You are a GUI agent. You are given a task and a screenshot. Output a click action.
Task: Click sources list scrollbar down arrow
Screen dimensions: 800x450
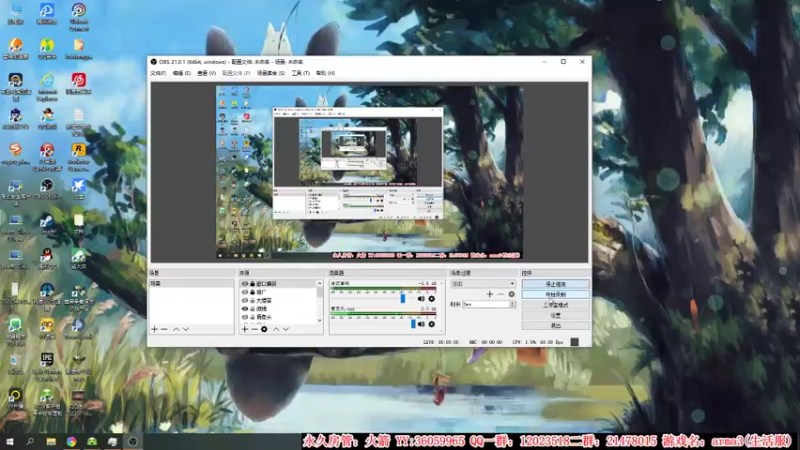[320, 321]
